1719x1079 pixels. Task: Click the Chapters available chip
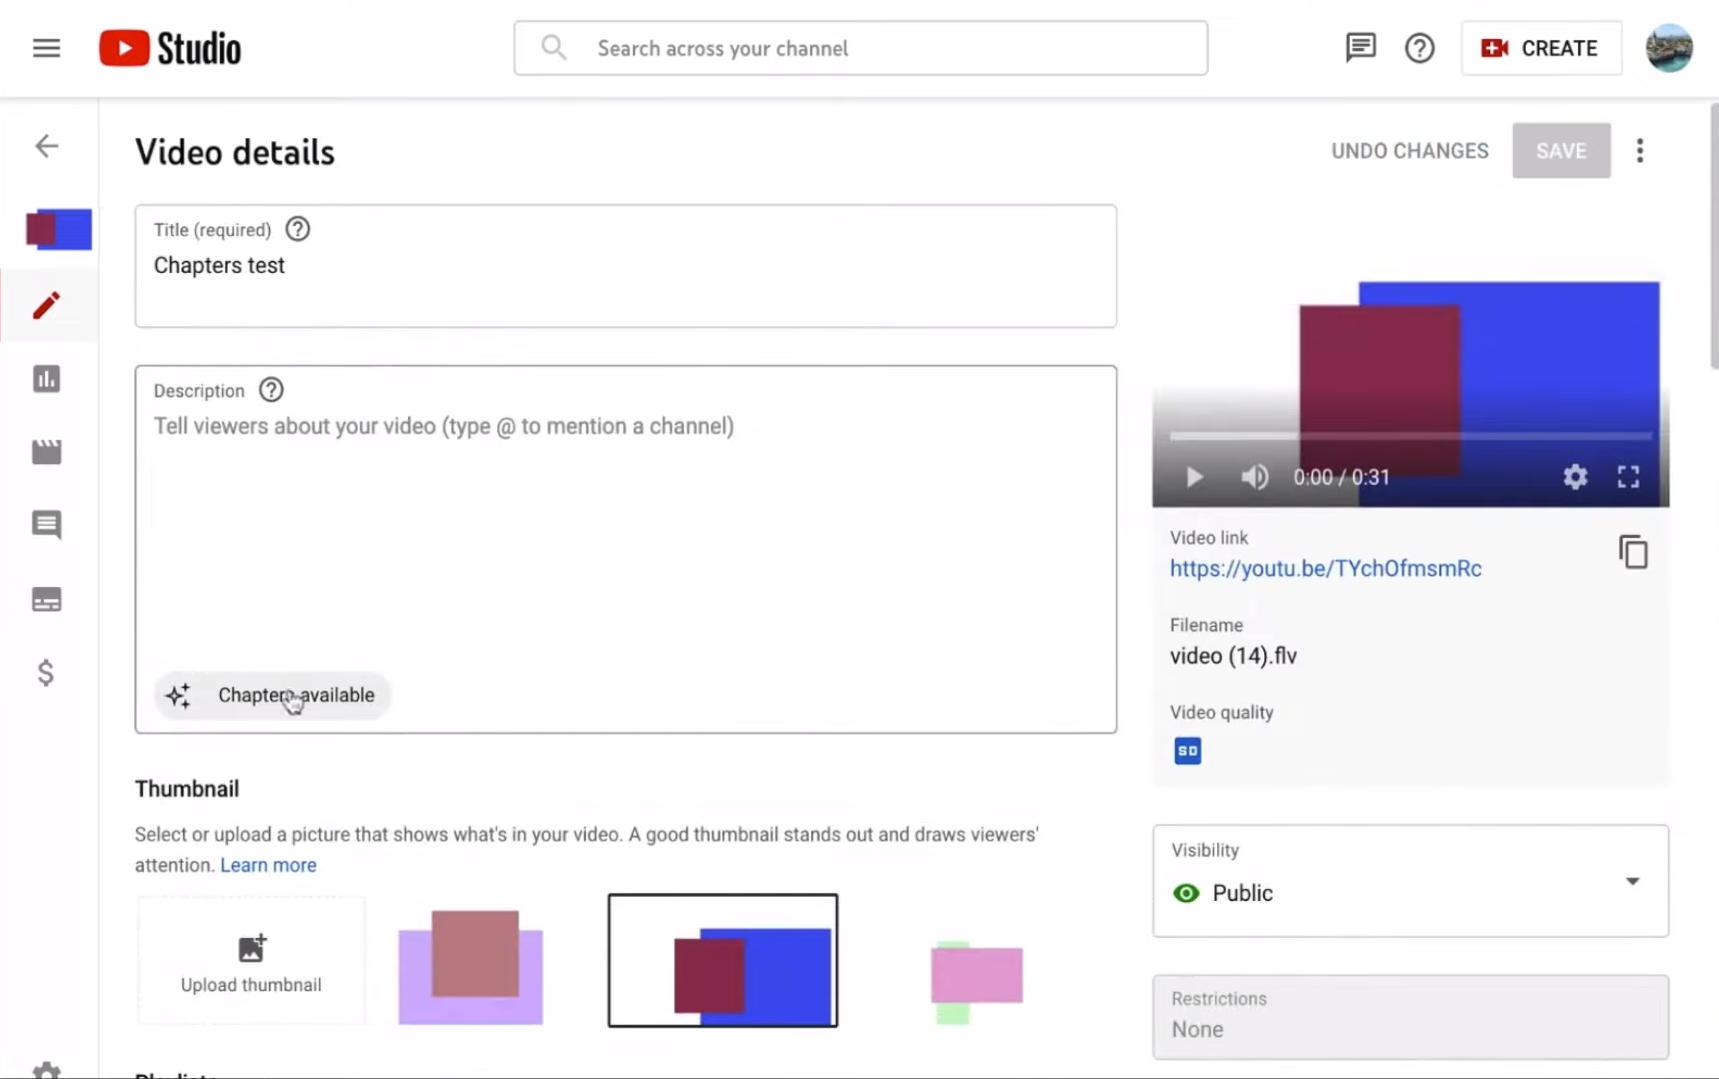tap(272, 695)
